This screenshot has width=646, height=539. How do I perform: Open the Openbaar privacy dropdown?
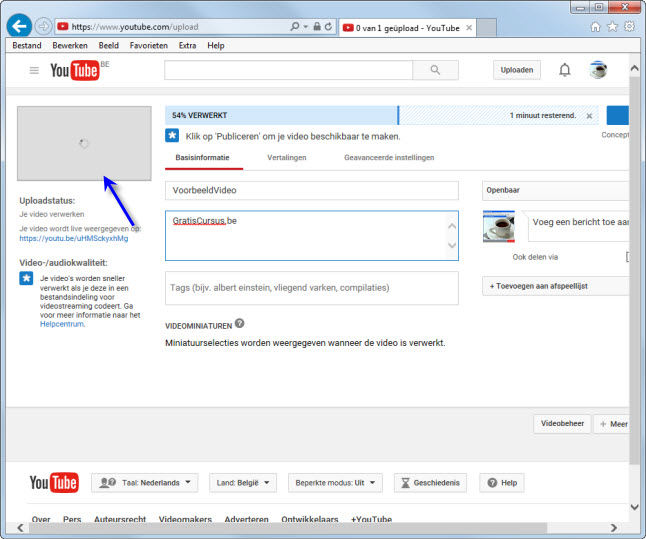[x=555, y=190]
